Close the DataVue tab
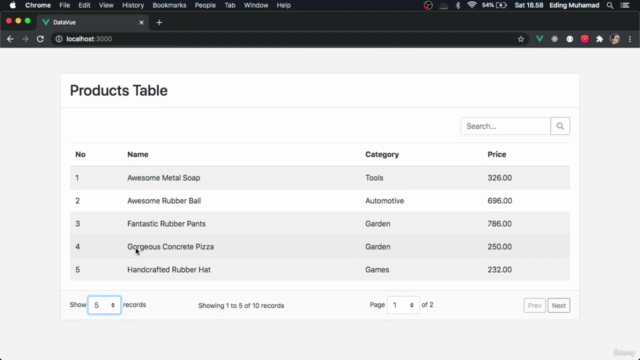The width and height of the screenshot is (640, 360). point(141,22)
